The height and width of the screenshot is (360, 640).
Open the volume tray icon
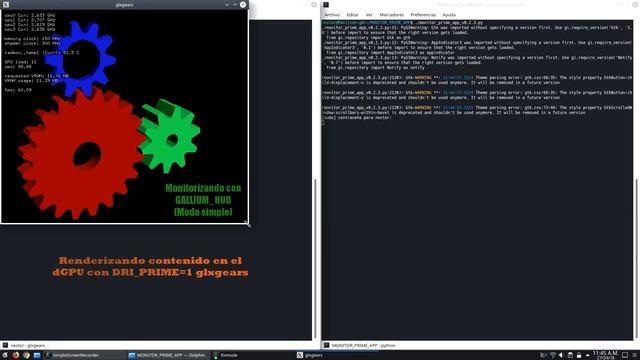(x=561, y=355)
